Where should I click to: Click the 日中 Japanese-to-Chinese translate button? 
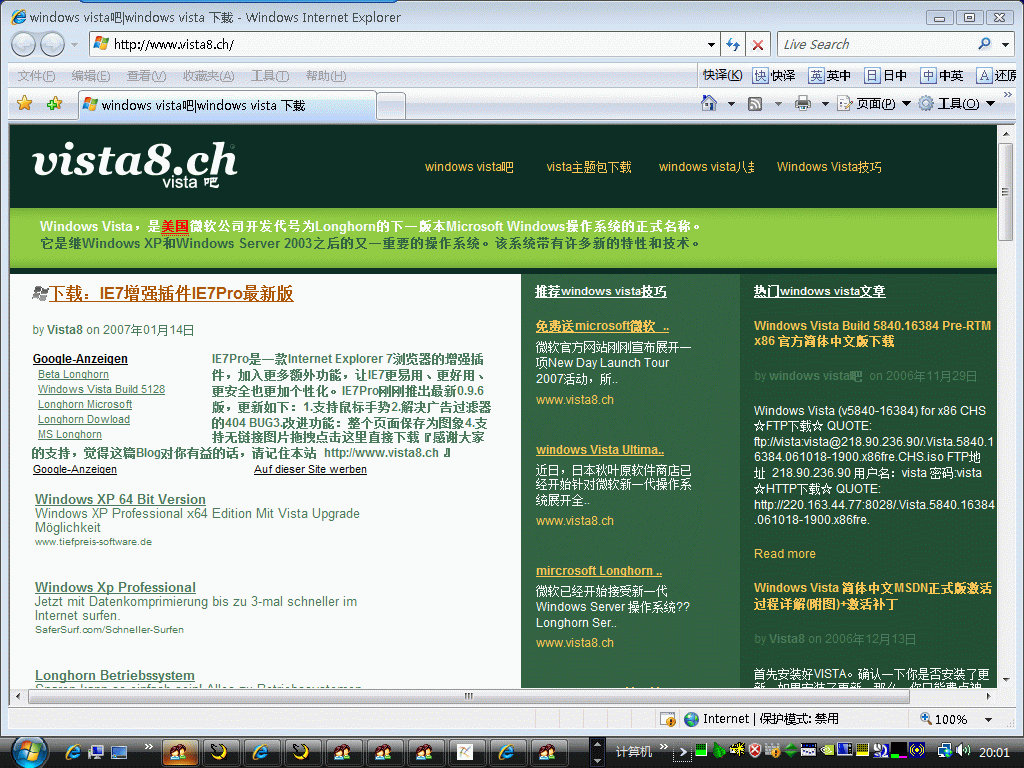click(886, 76)
